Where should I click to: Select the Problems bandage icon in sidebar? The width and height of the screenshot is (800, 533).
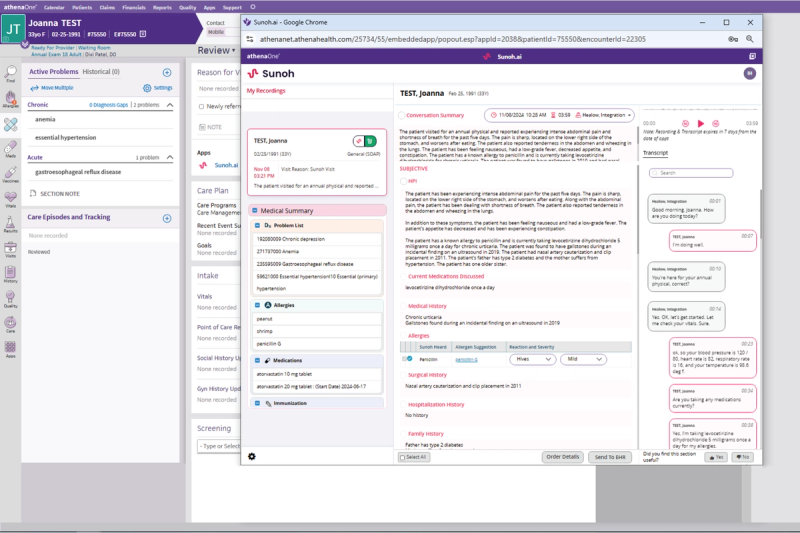(x=11, y=124)
